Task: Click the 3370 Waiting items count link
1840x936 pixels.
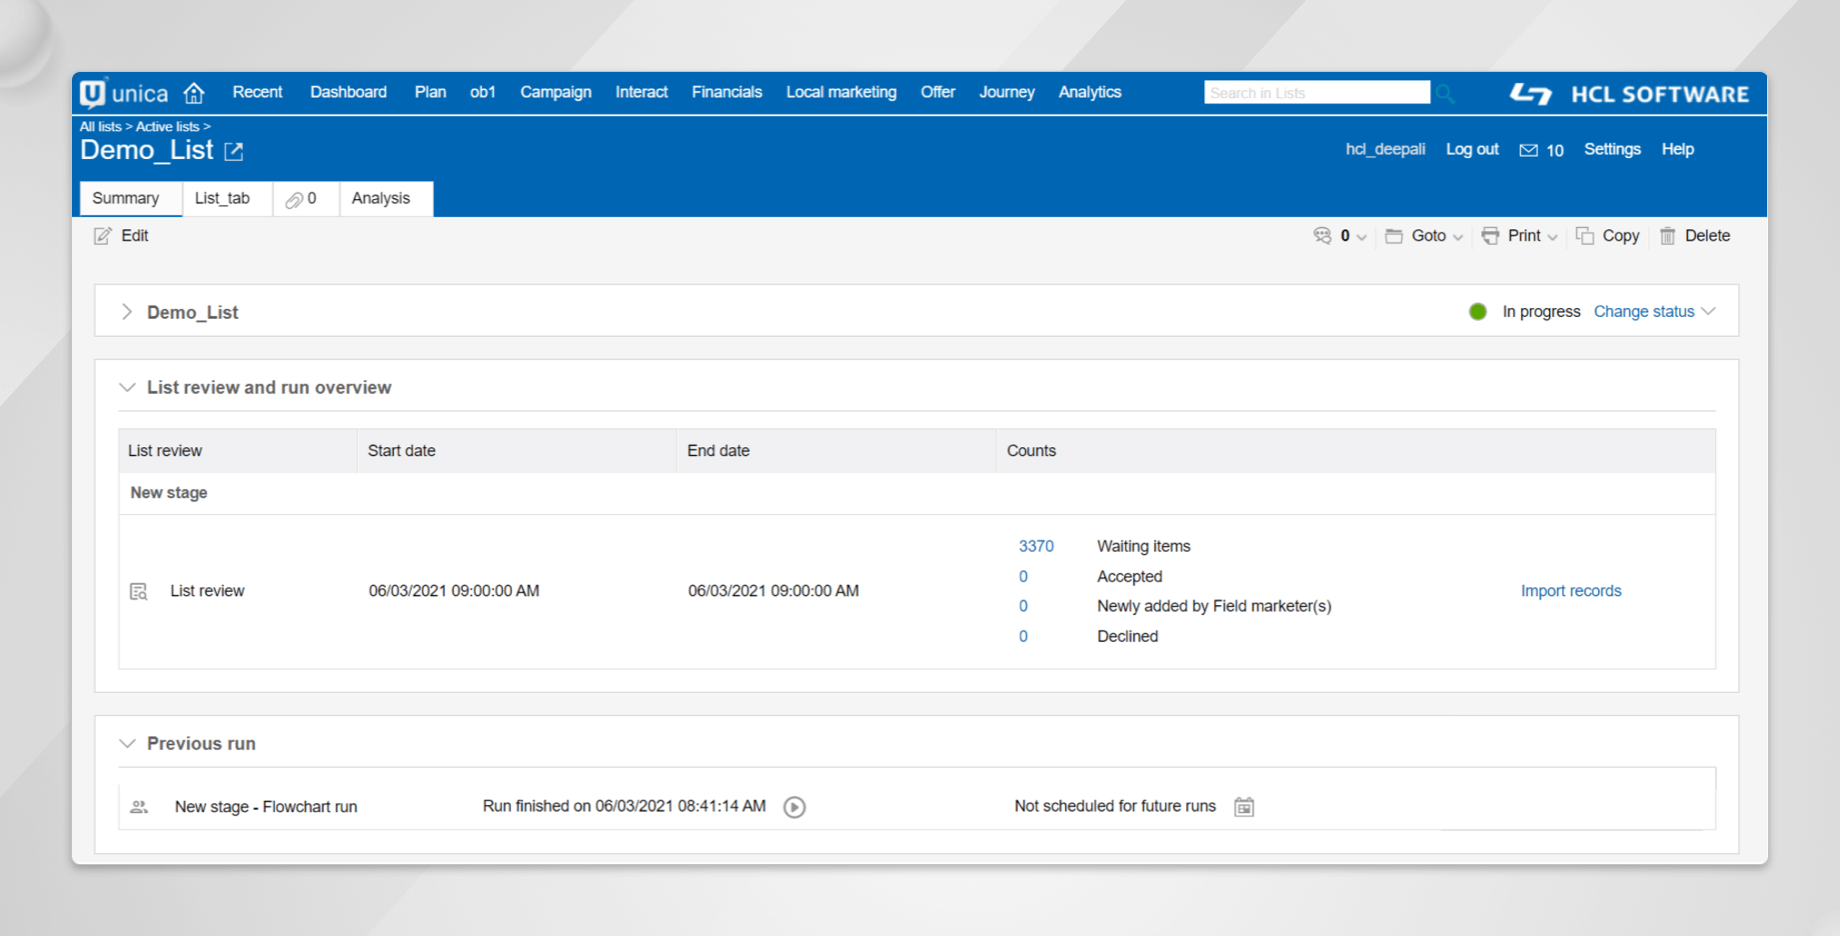Action: [x=1036, y=546]
